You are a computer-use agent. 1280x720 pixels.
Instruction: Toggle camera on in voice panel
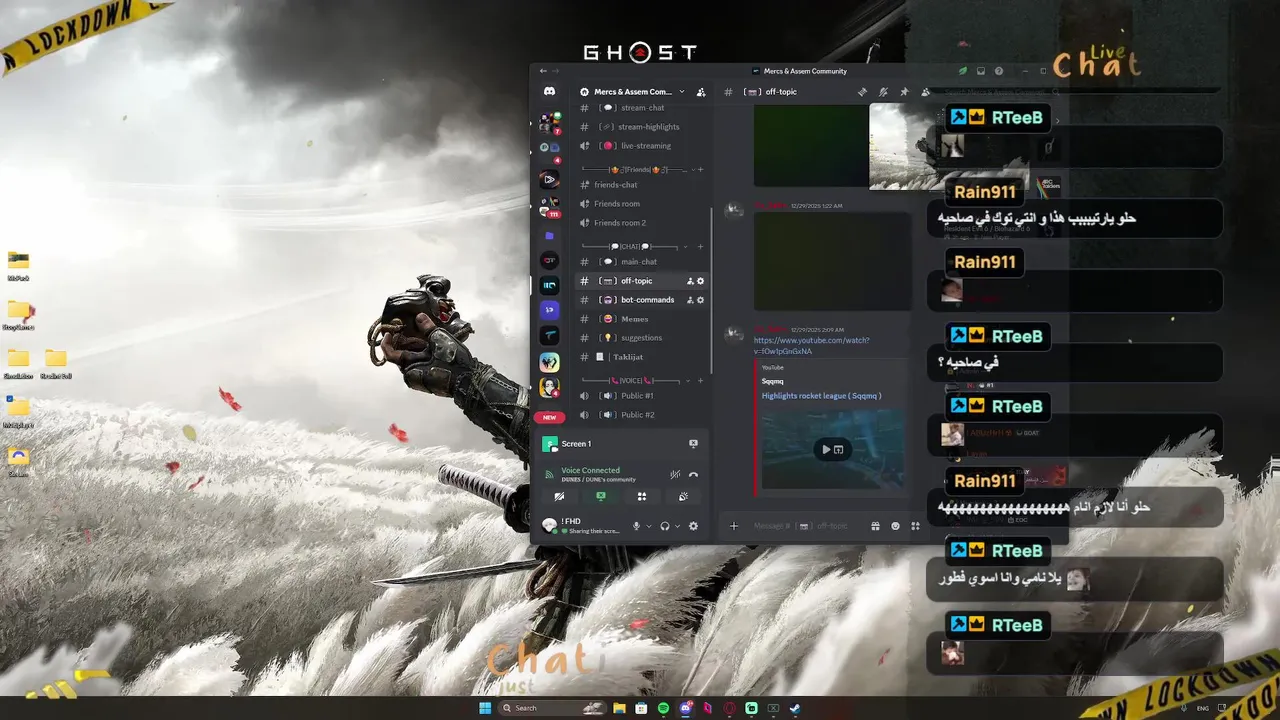(560, 496)
